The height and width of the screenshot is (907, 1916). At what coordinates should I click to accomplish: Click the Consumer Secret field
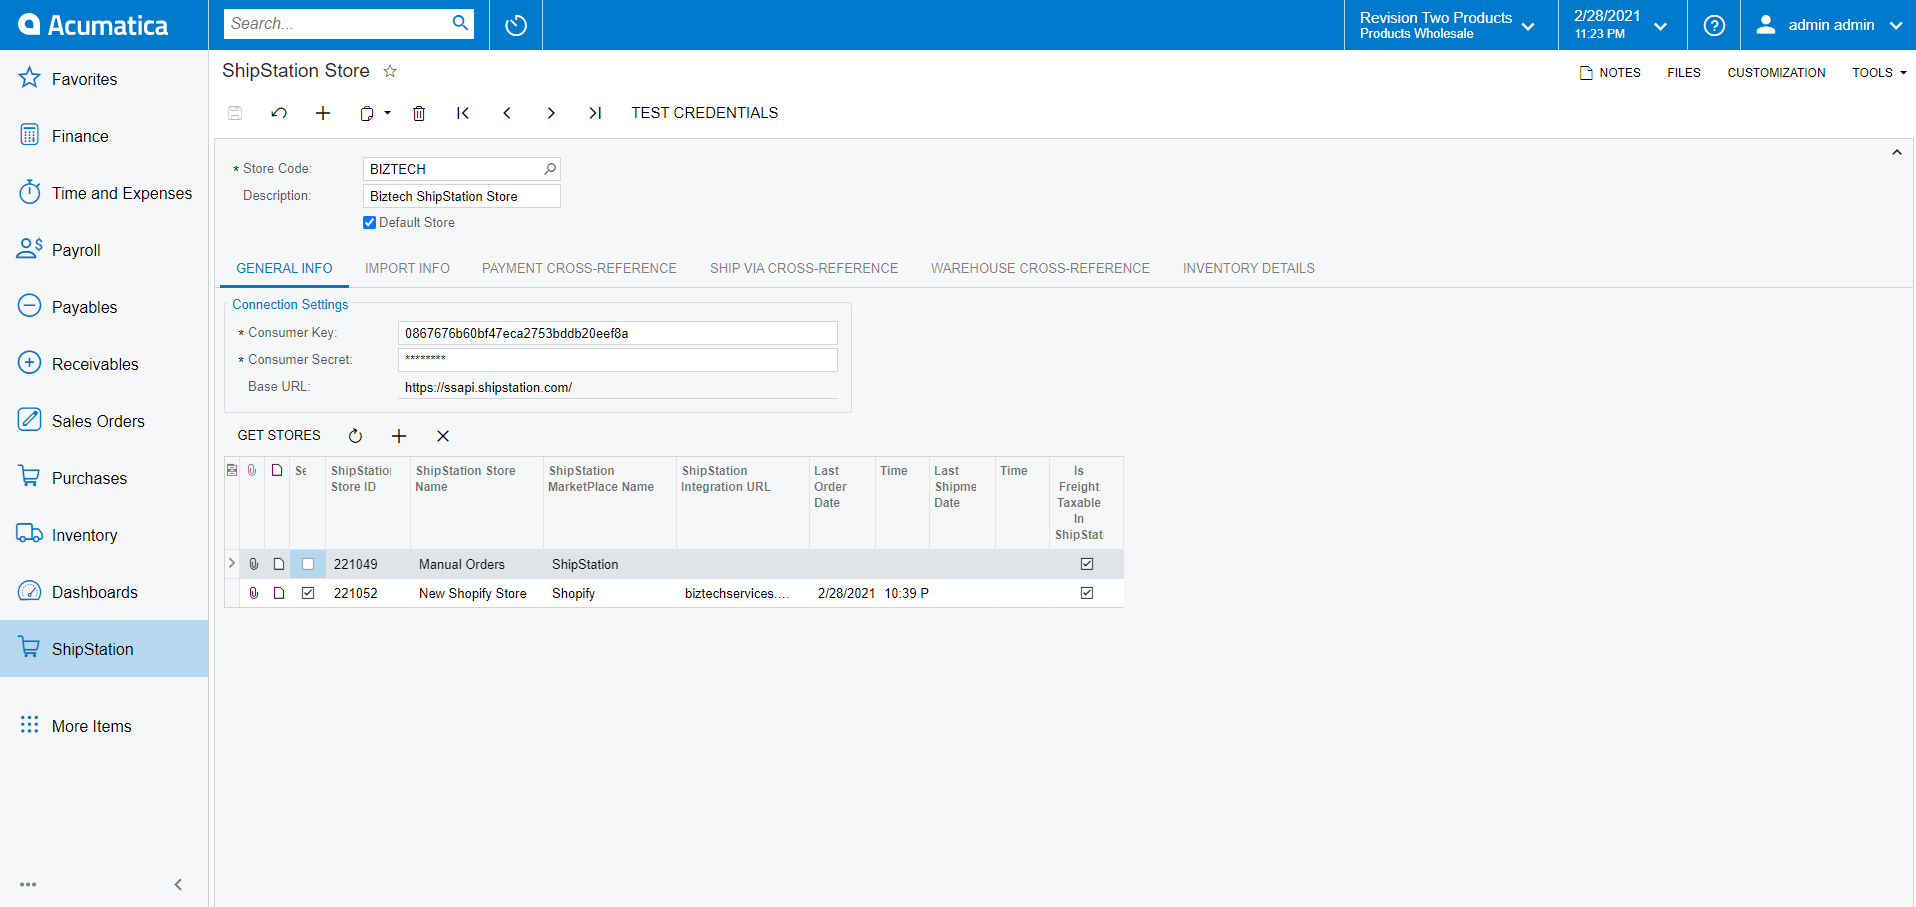point(617,360)
